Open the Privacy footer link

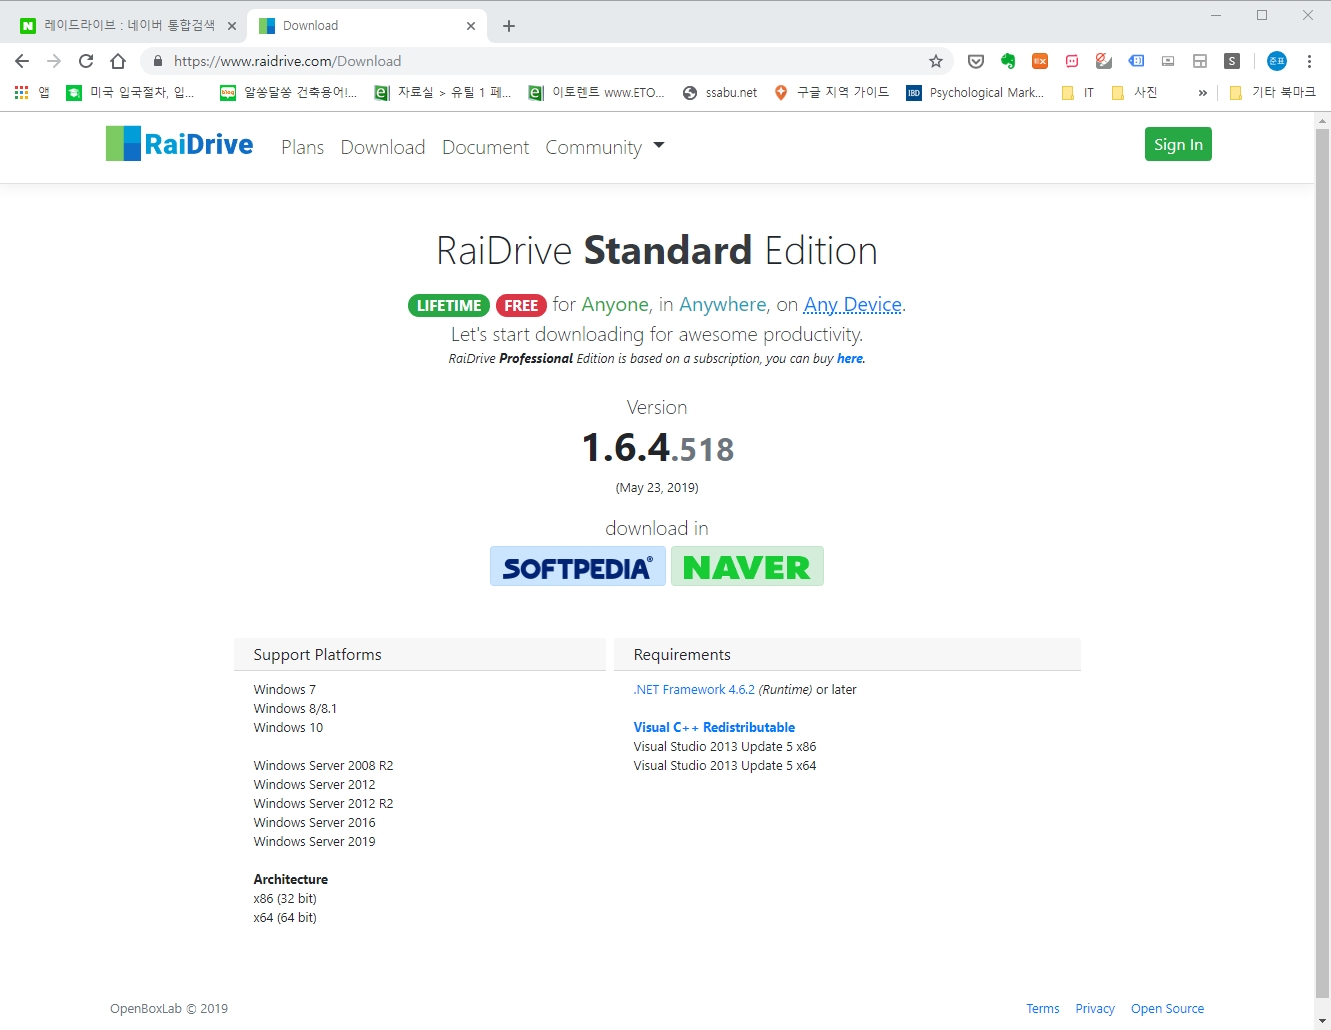pos(1095,1009)
